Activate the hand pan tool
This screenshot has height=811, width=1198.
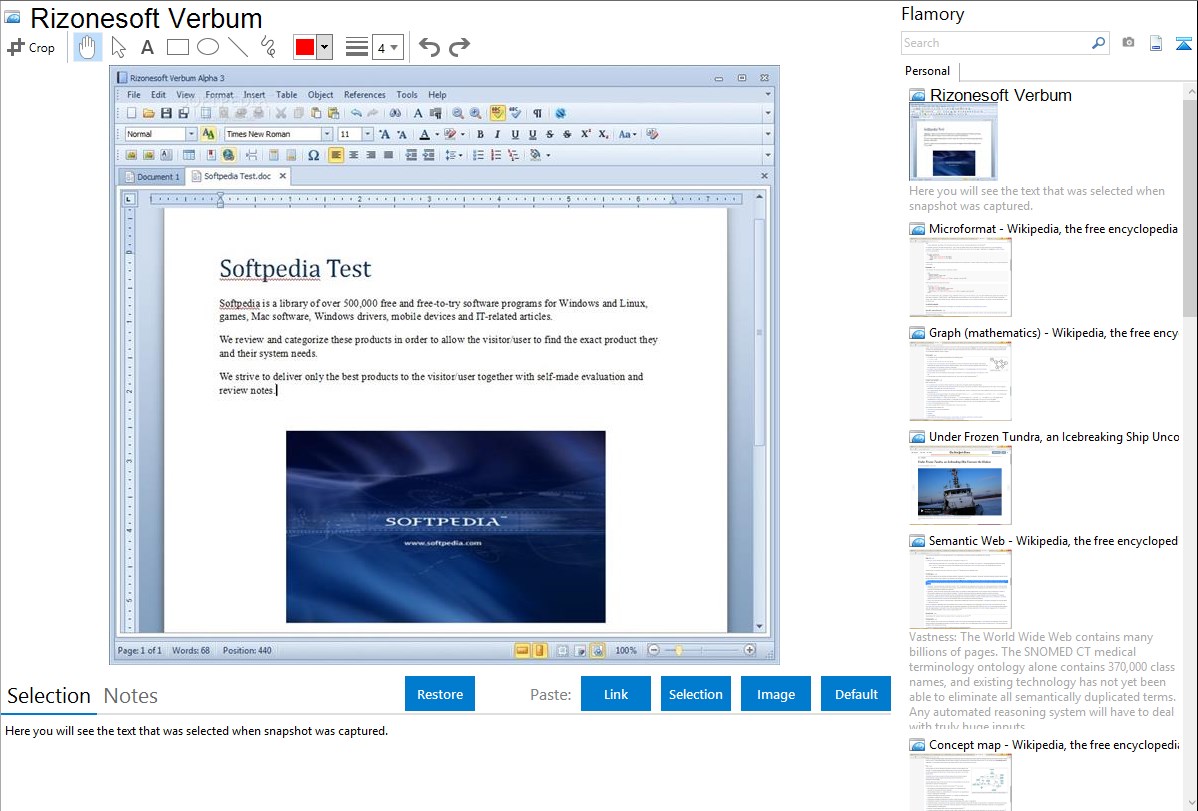[x=88, y=47]
